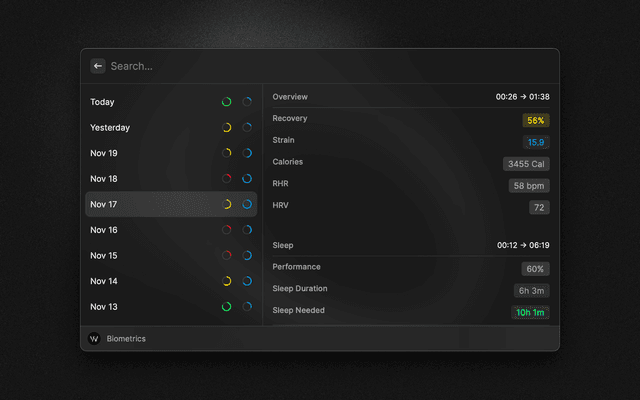Viewport: 640px width, 400px height.
Task: Click the green recovery ring for Today
Action: click(227, 102)
